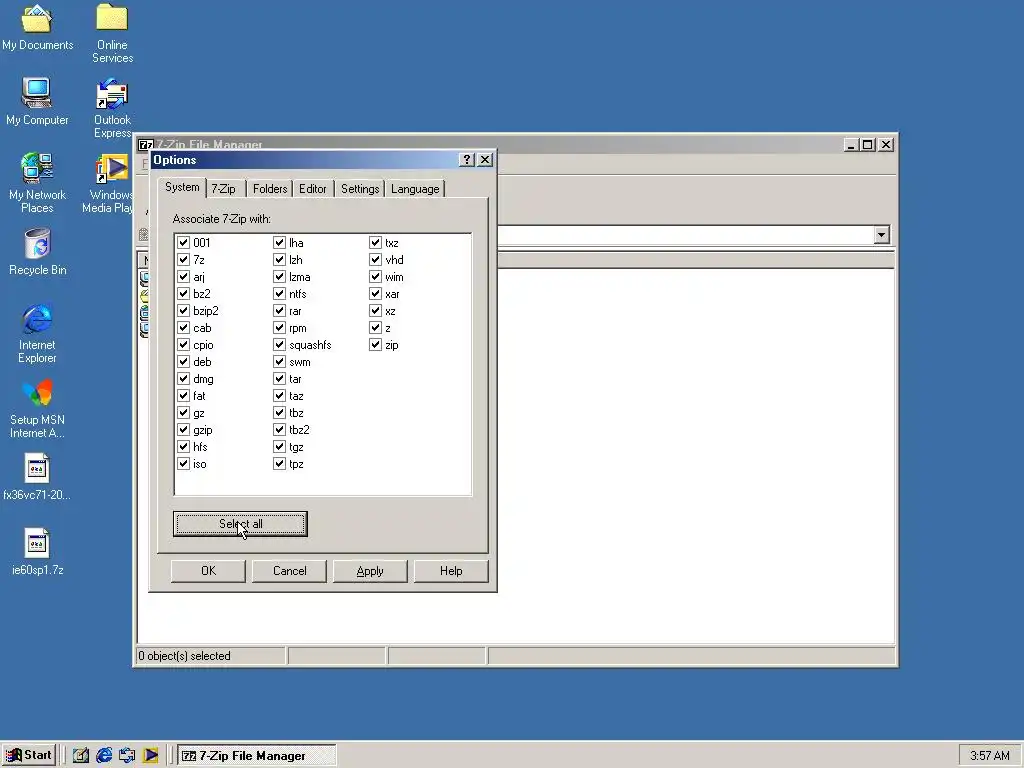Toggle the rar association checkbox
1024x768 pixels.
(280, 310)
